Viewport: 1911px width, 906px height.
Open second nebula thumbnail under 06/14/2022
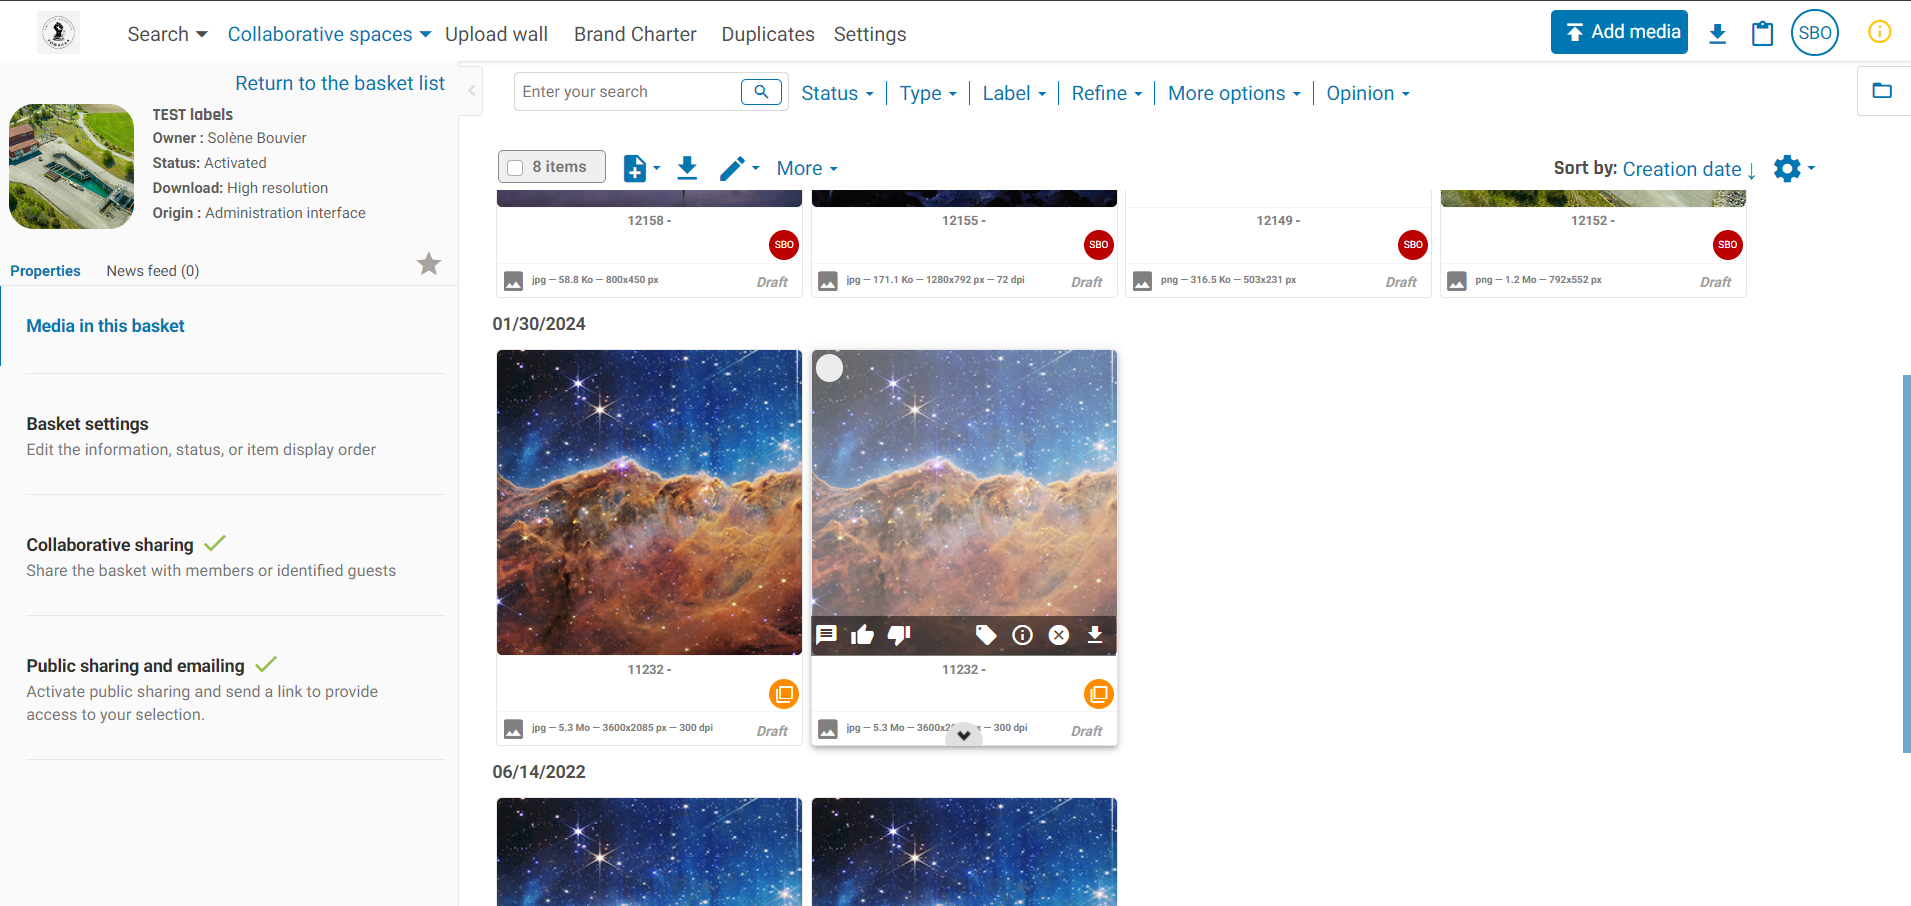(964, 852)
